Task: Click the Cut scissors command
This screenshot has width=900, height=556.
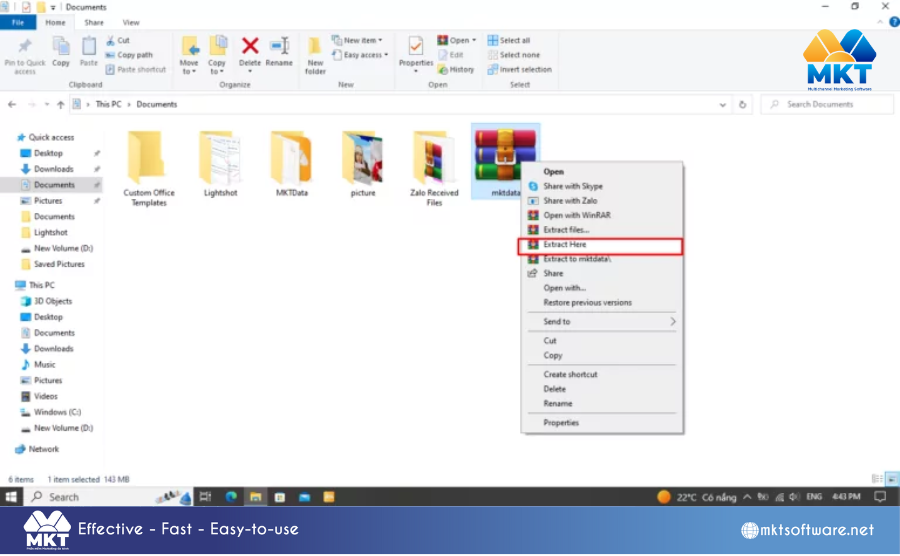Action: pyautogui.click(x=118, y=40)
